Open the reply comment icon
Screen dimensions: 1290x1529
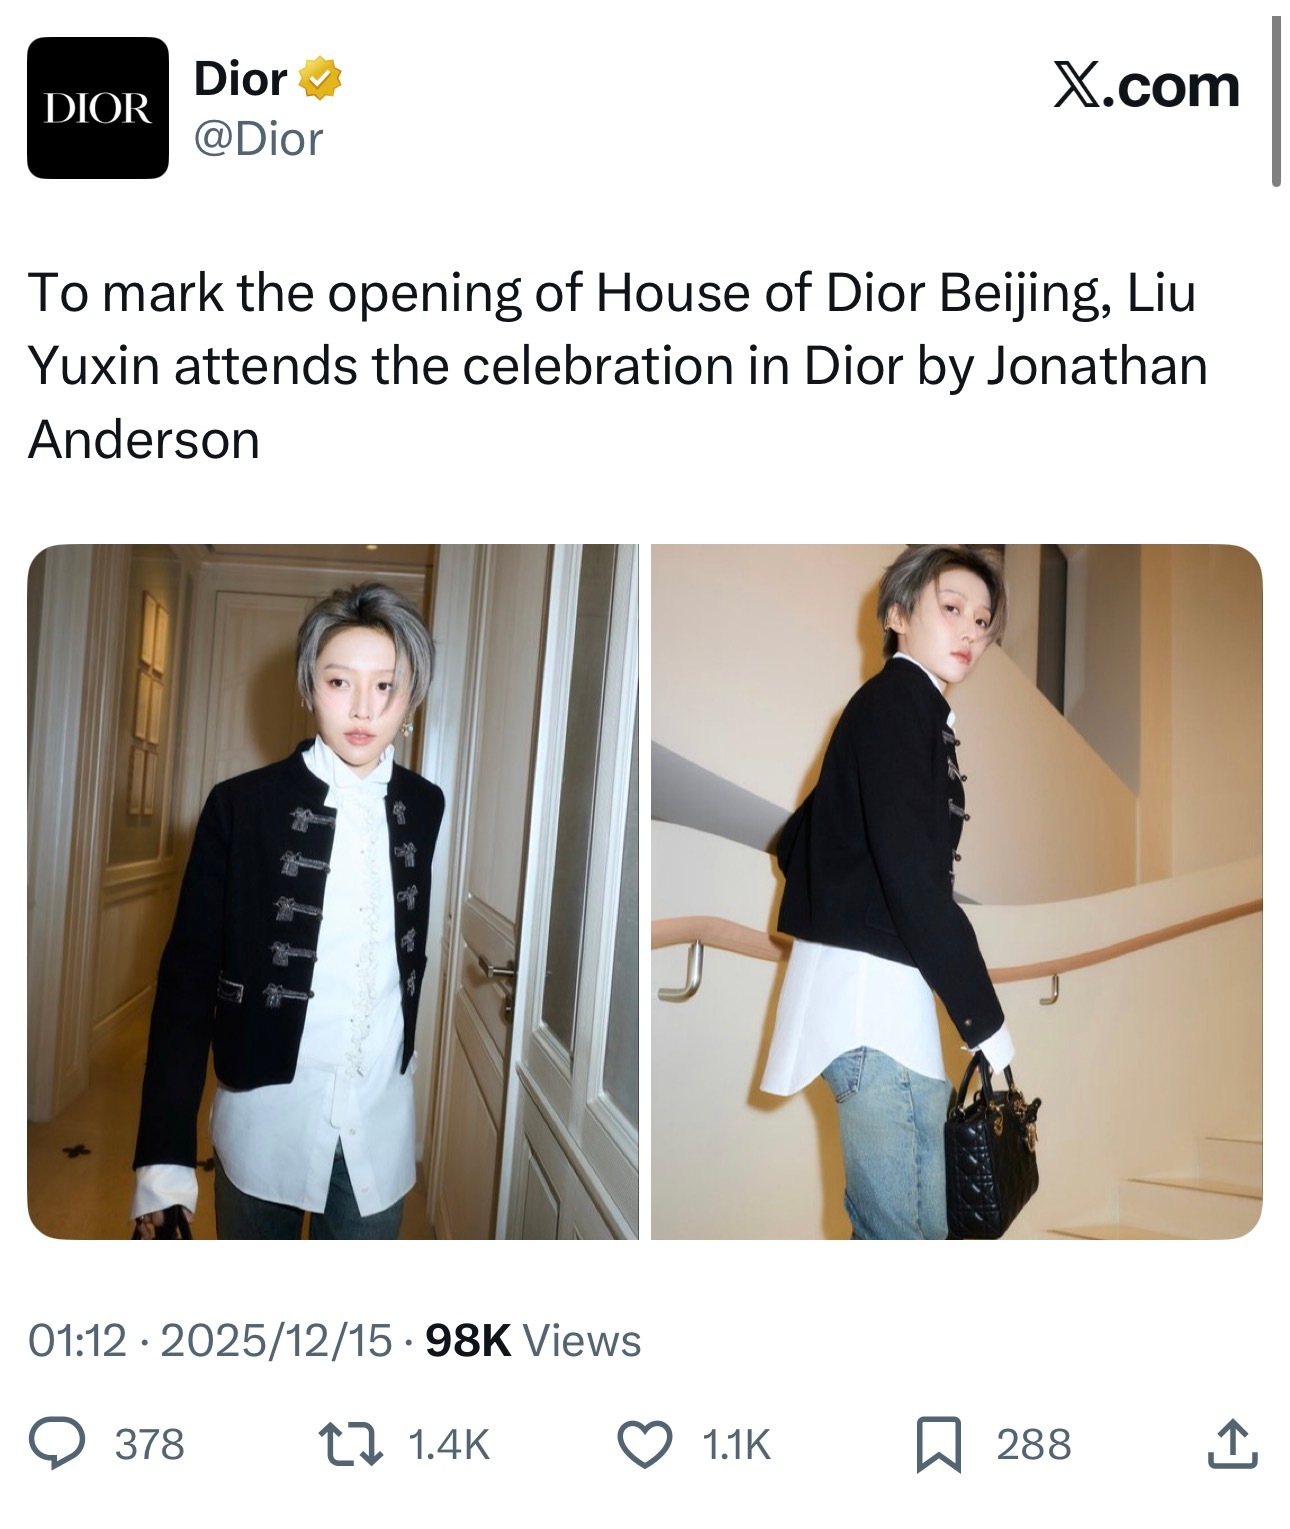click(56, 1444)
